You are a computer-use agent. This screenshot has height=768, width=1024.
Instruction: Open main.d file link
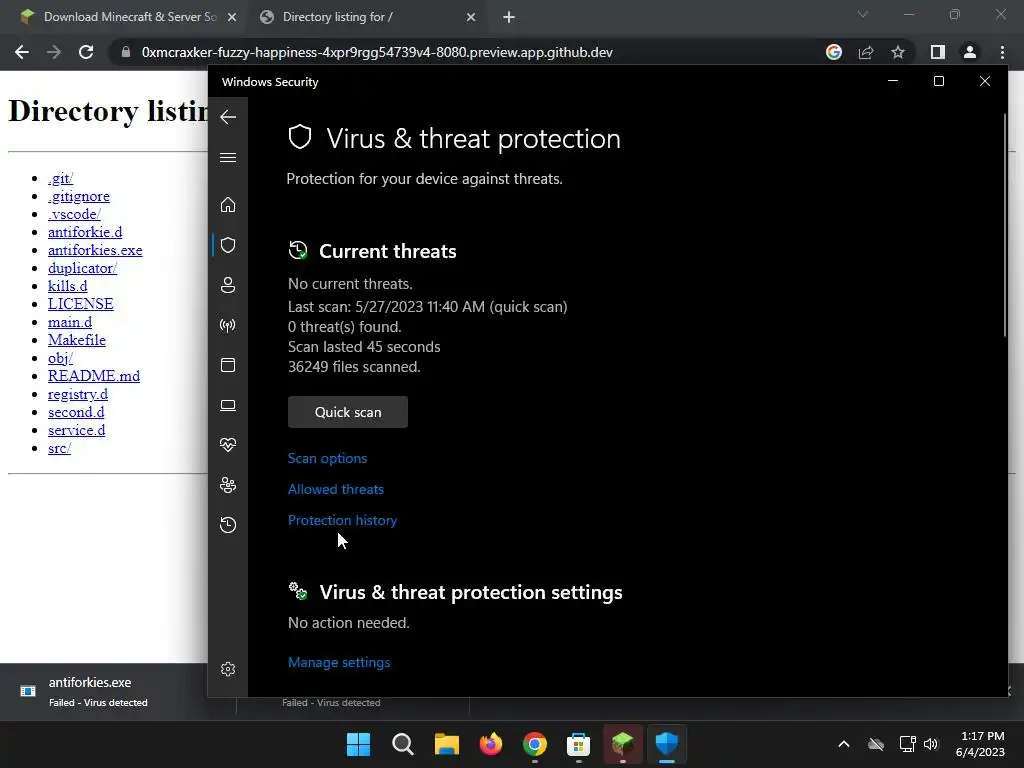pyautogui.click(x=70, y=322)
